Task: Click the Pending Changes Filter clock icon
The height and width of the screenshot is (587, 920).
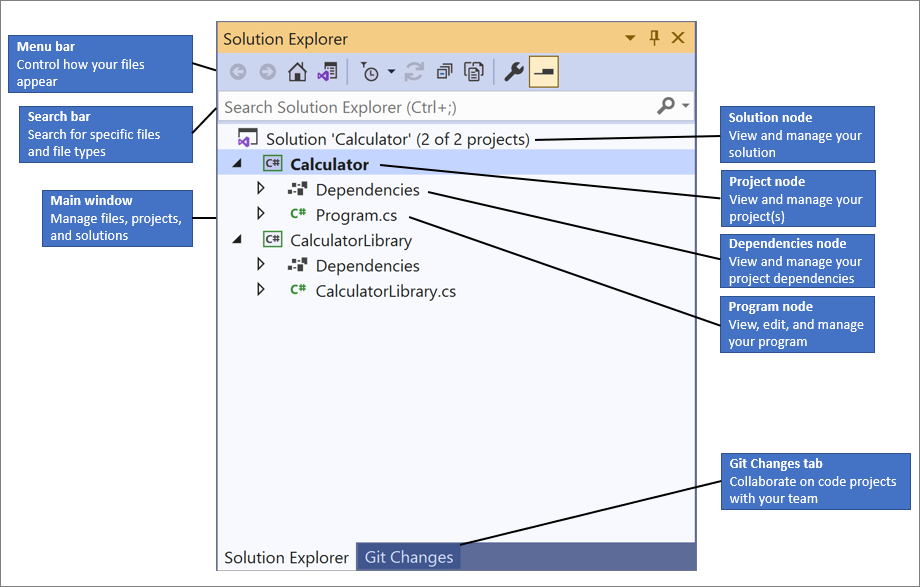Action: point(370,72)
